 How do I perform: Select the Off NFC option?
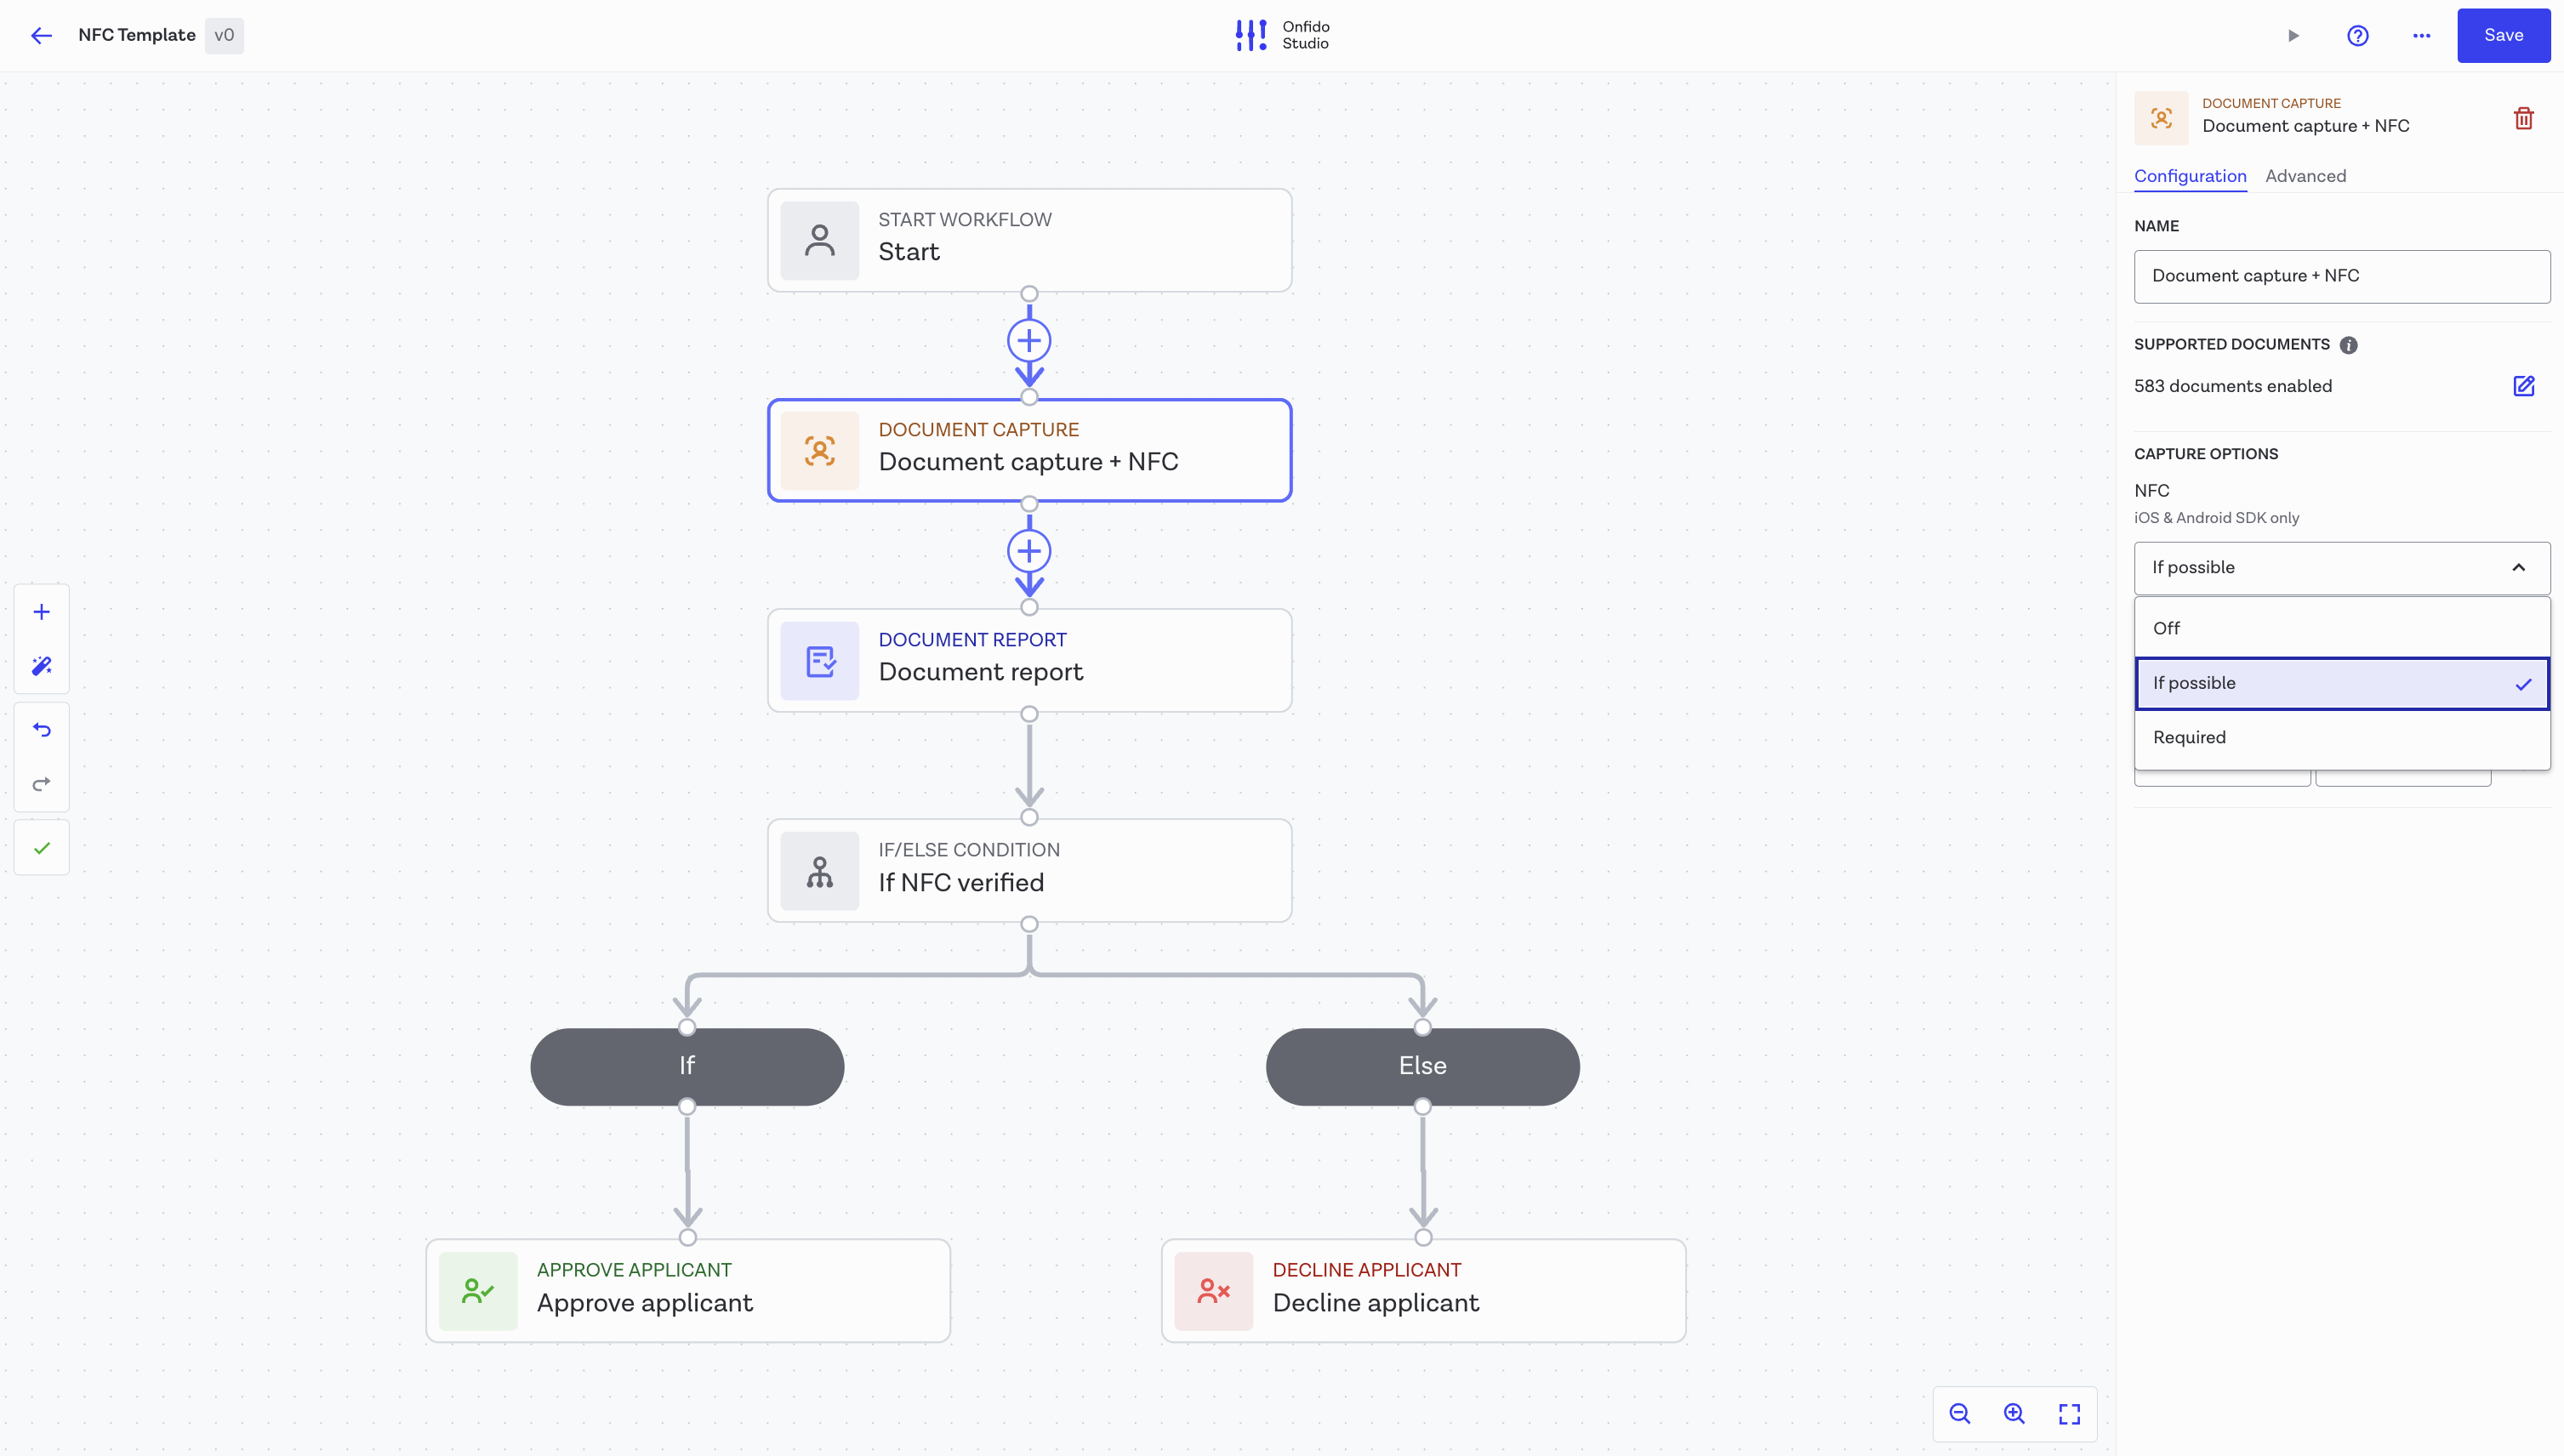[x=2341, y=628]
